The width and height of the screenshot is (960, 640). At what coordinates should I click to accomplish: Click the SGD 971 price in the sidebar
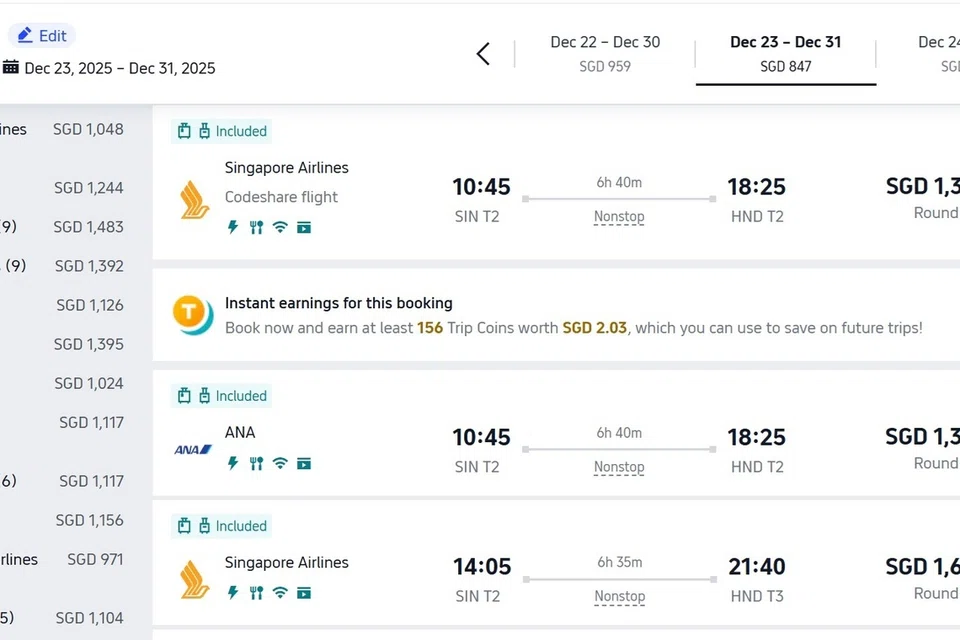click(95, 559)
